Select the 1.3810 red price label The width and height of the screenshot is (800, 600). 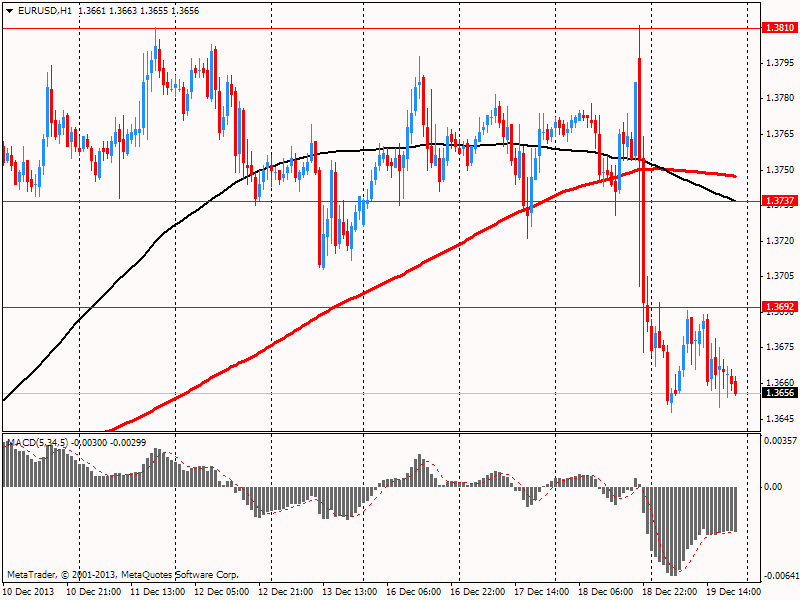[779, 28]
